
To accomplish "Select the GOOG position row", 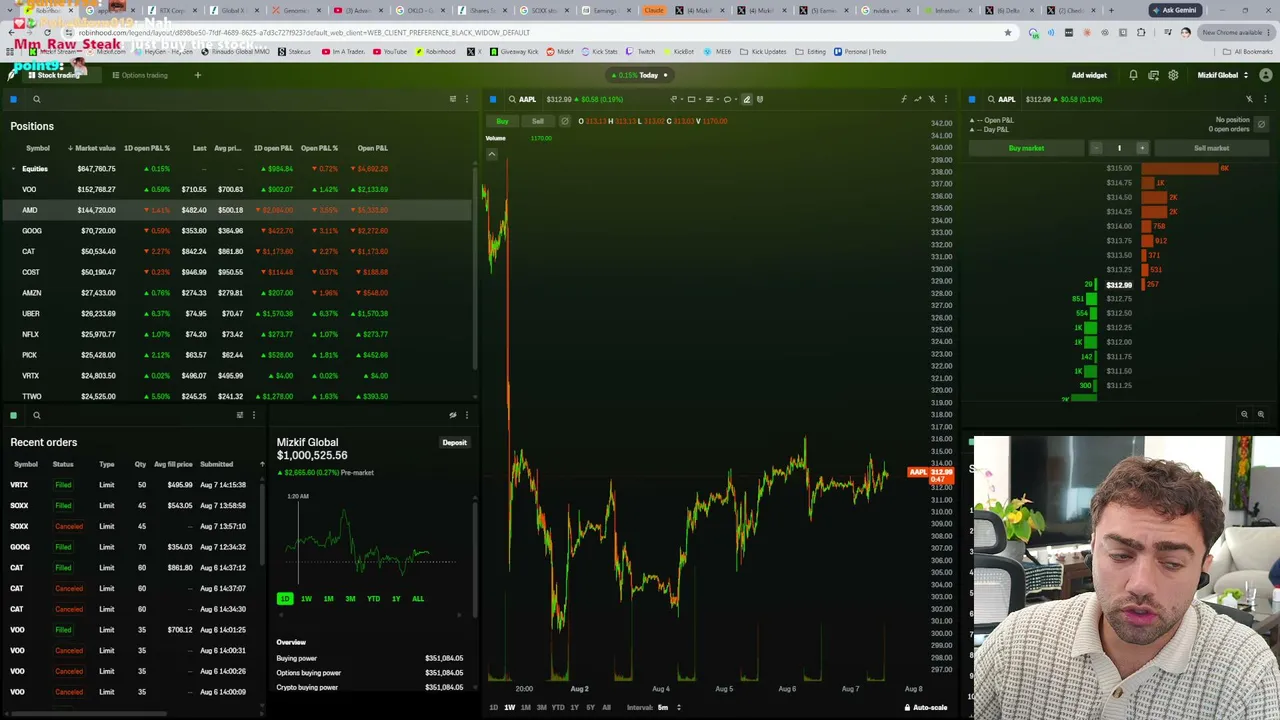I will (236, 231).
